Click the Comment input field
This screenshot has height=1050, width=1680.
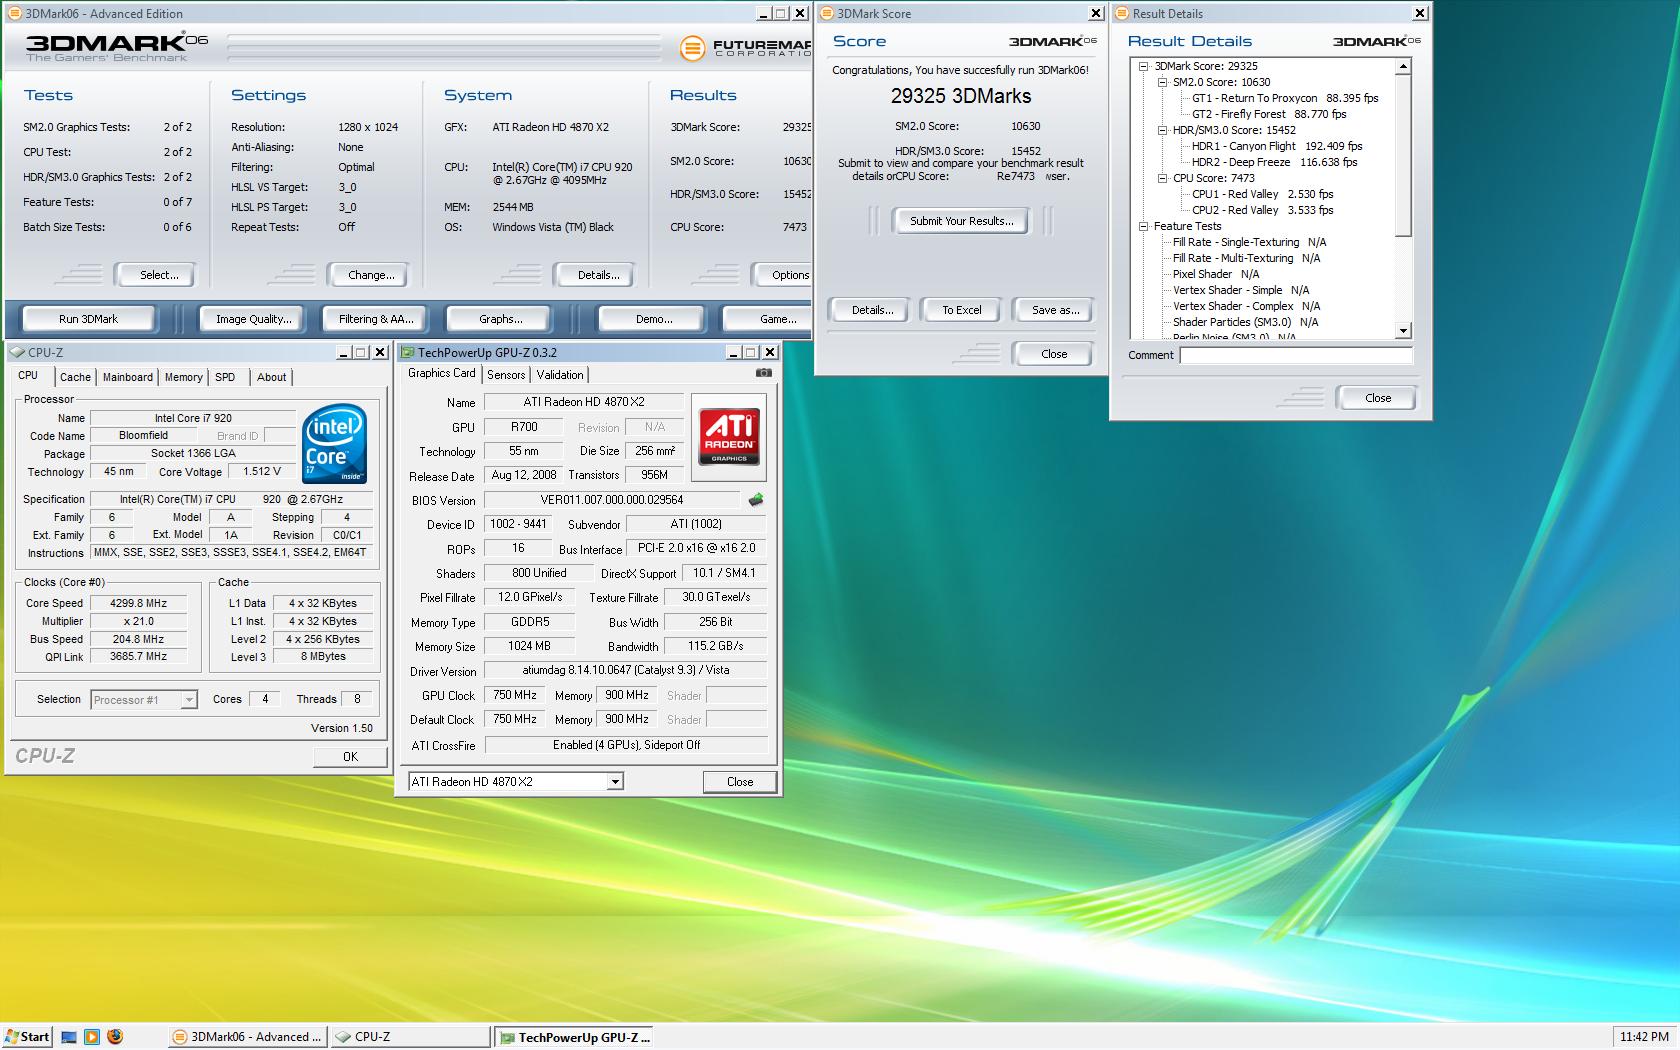click(x=1296, y=355)
